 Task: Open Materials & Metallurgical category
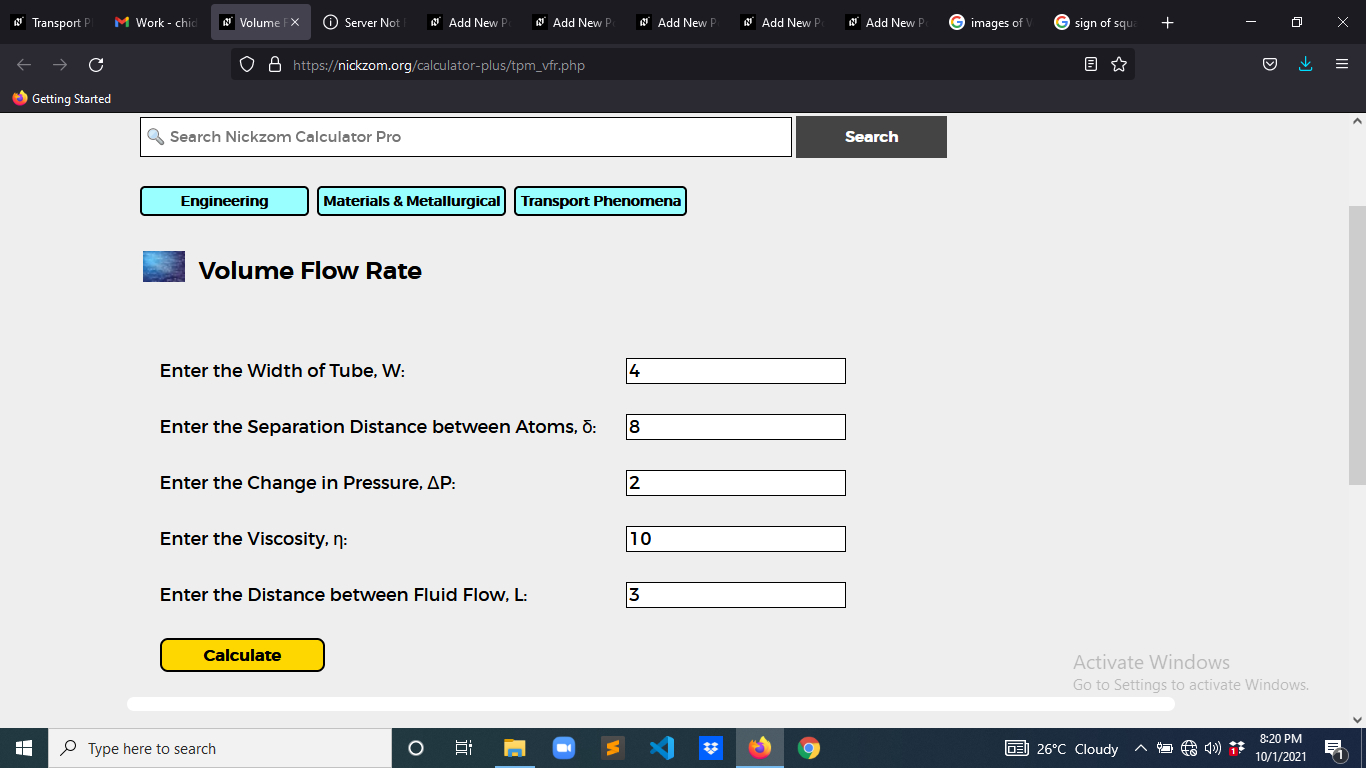click(x=411, y=201)
